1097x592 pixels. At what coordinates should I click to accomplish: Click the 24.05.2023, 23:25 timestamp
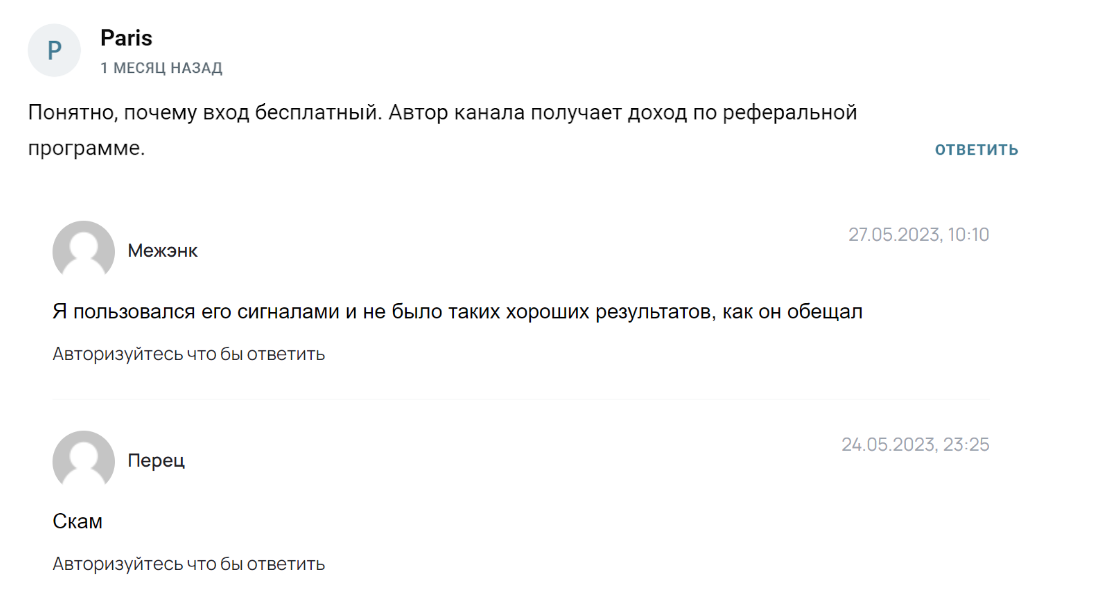915,445
